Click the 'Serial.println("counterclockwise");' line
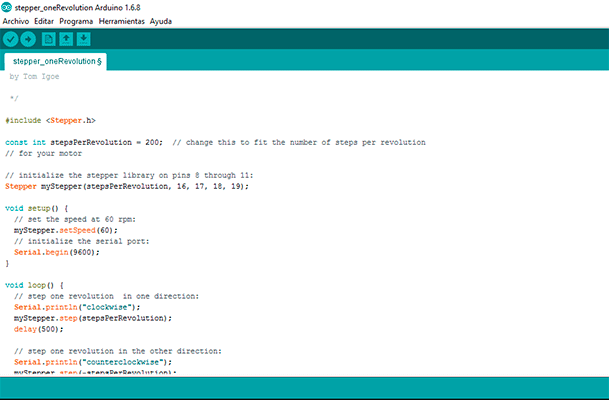The width and height of the screenshot is (609, 400). tap(93, 362)
